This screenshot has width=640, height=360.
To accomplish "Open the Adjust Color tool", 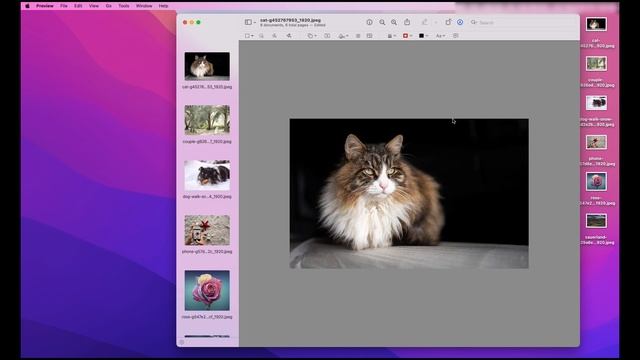I will click(x=358, y=36).
